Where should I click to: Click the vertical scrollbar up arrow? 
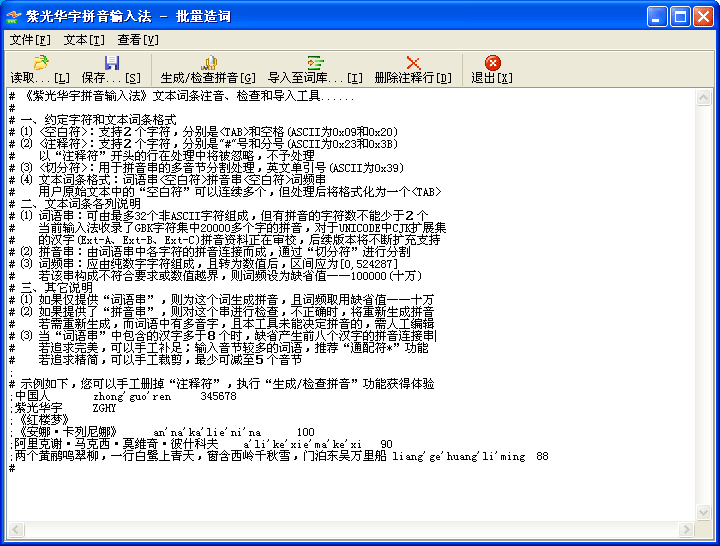(705, 97)
